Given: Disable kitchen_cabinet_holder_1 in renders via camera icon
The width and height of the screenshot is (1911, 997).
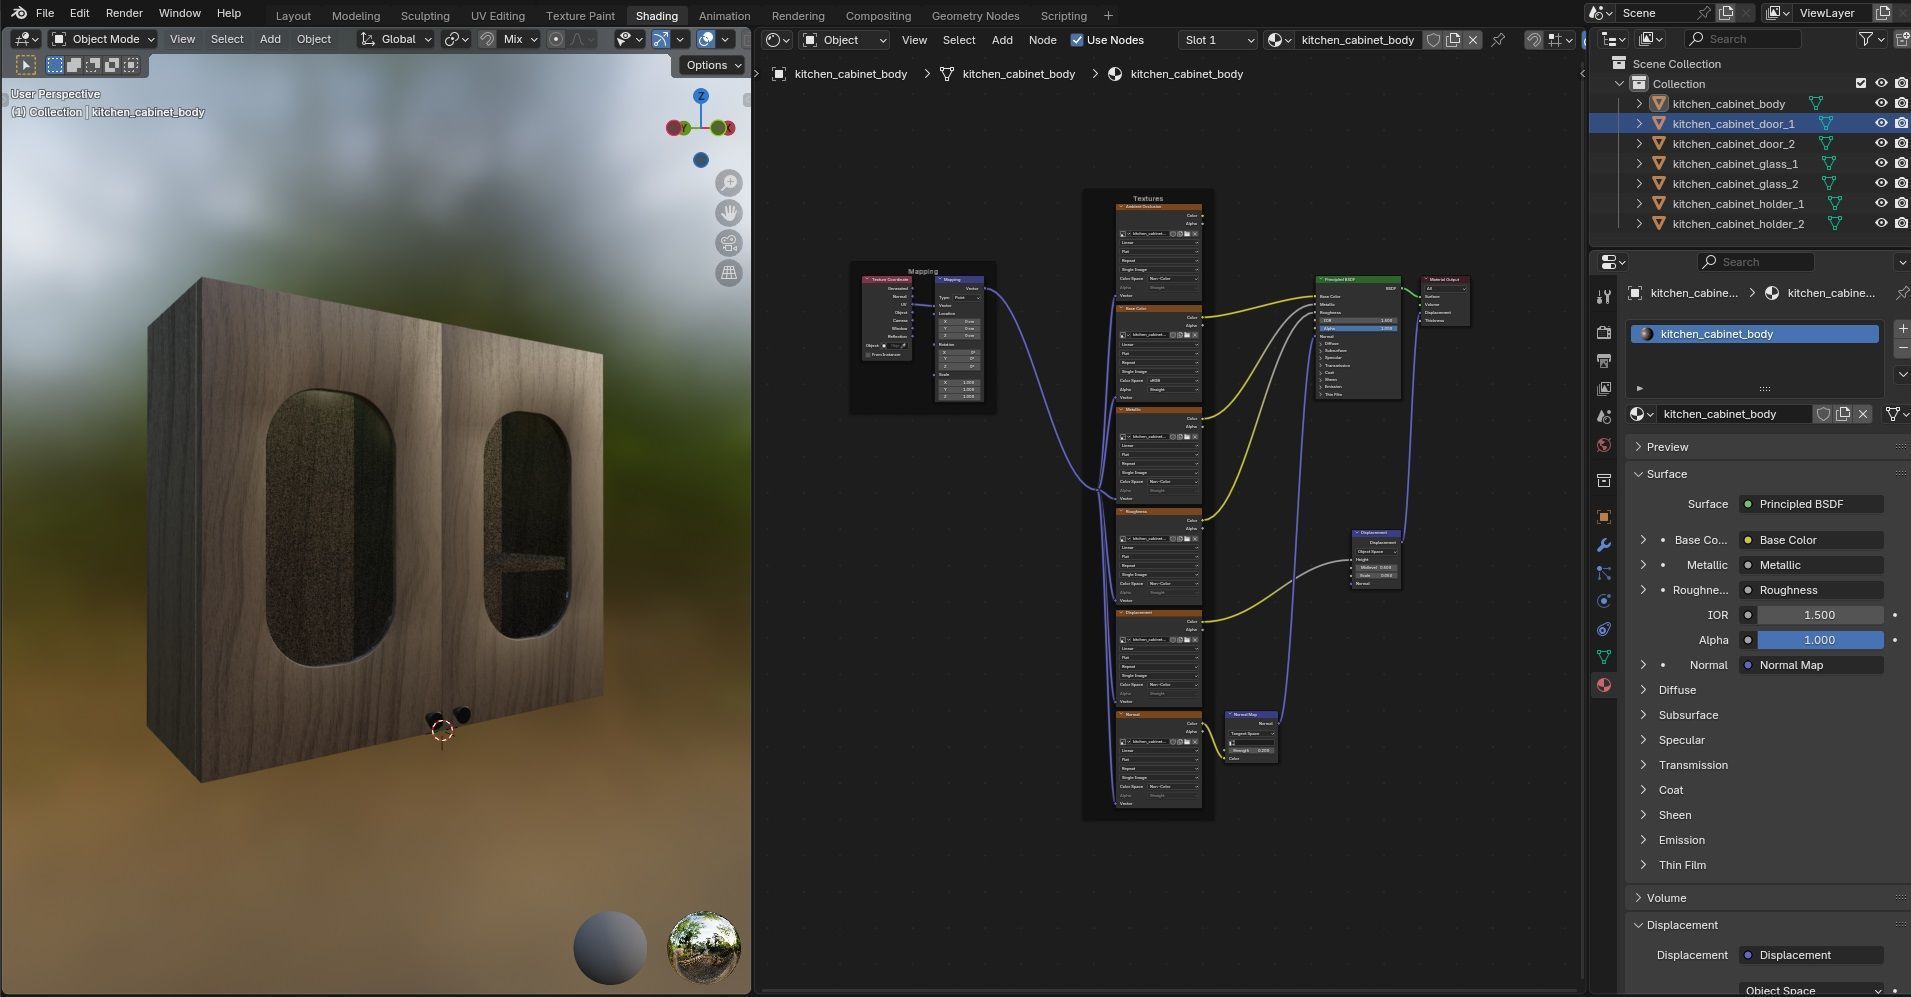Looking at the screenshot, I should pyautogui.click(x=1901, y=203).
